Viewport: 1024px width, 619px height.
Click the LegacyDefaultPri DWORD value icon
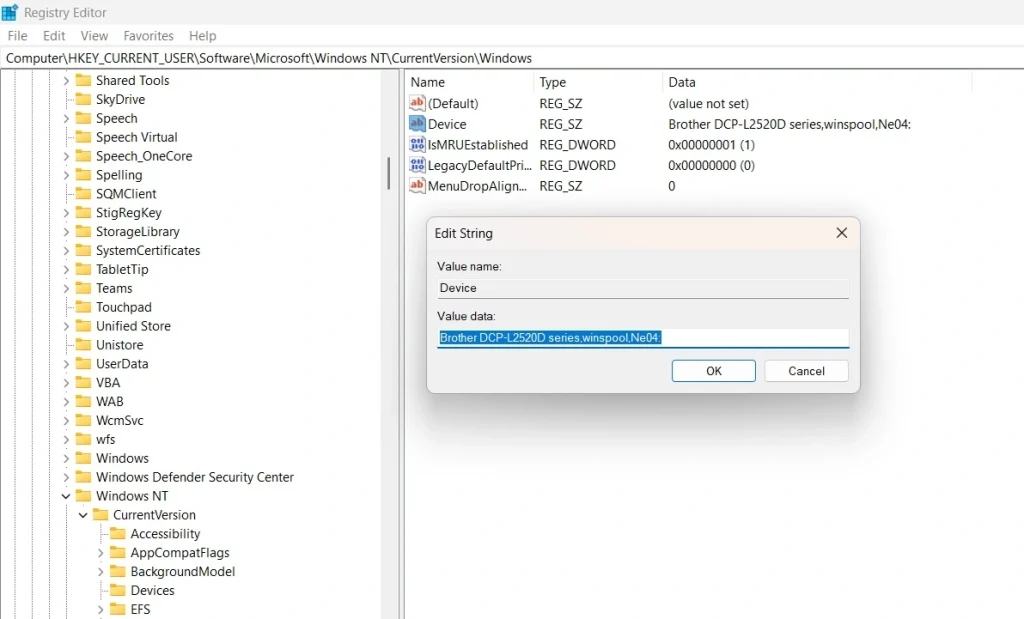418,165
